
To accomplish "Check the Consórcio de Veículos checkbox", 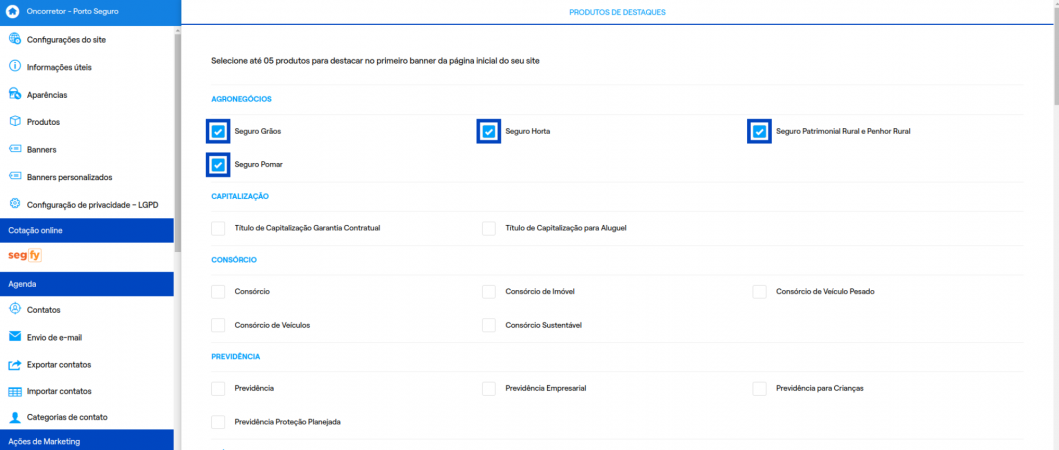I will coord(218,325).
